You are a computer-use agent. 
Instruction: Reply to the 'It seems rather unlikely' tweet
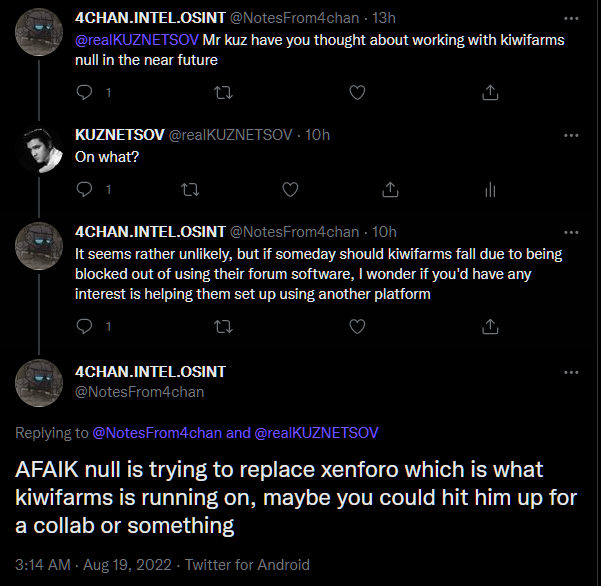(85, 326)
